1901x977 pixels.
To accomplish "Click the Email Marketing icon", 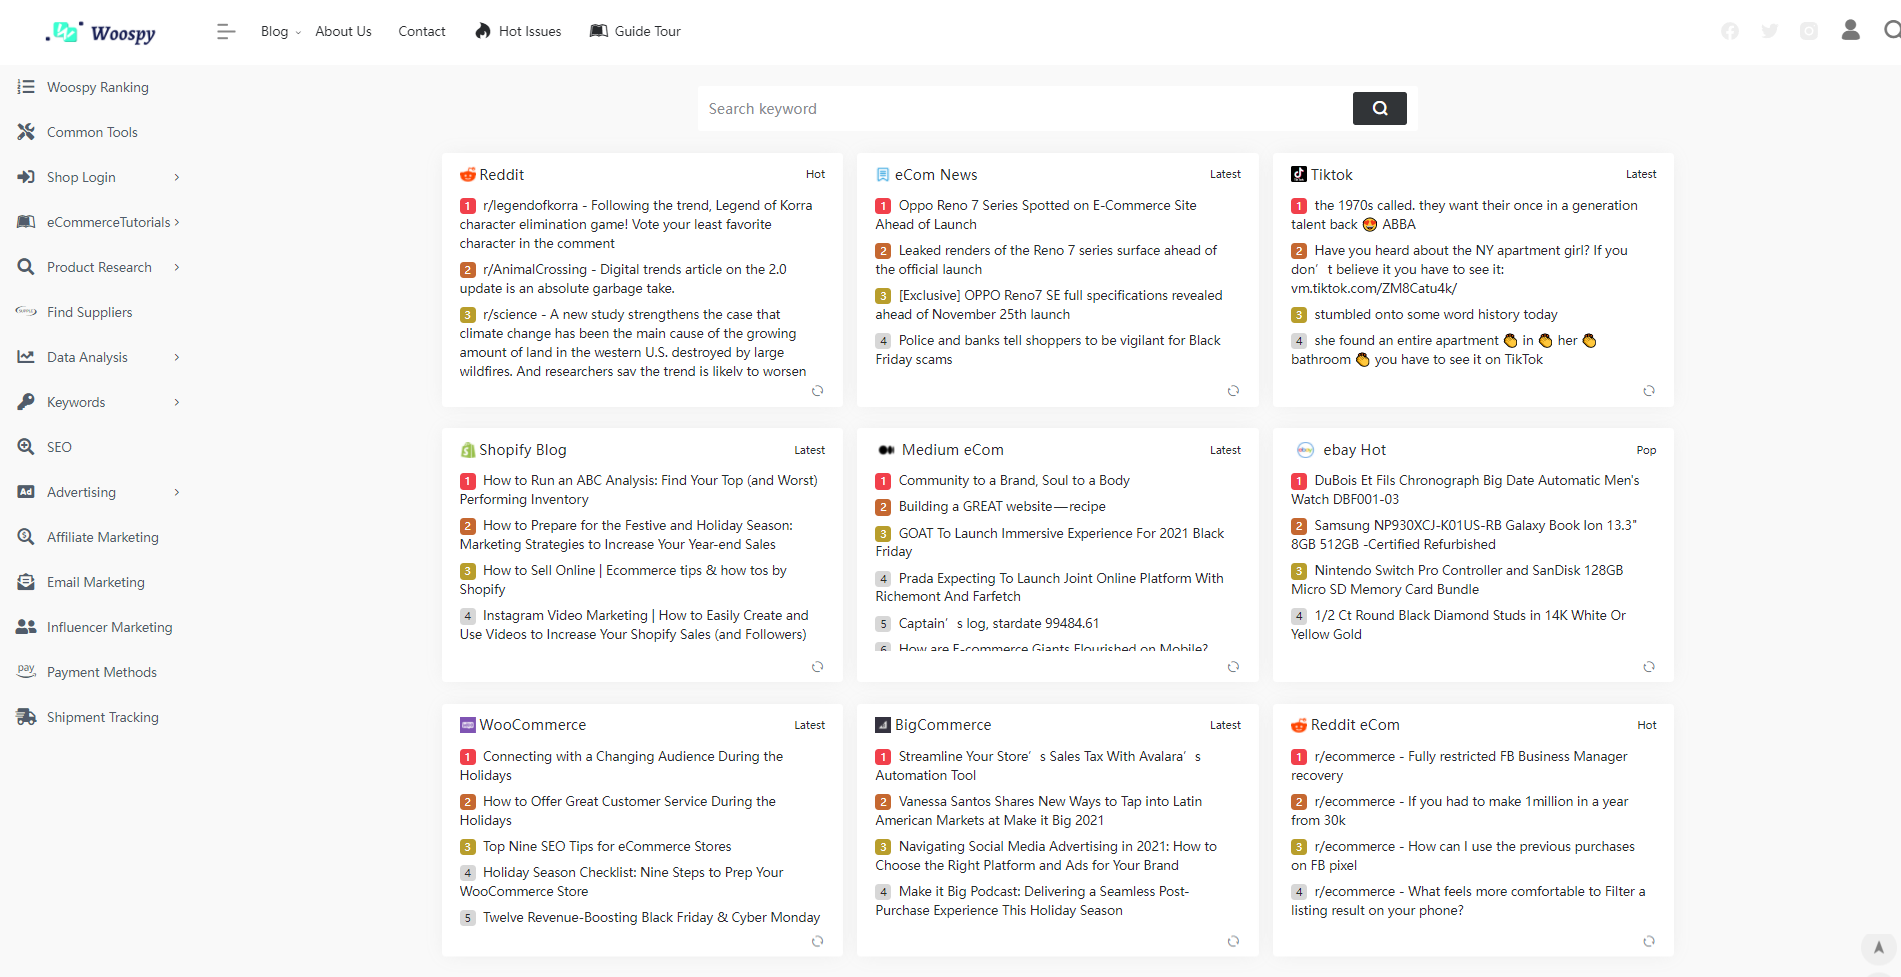I will (x=26, y=582).
